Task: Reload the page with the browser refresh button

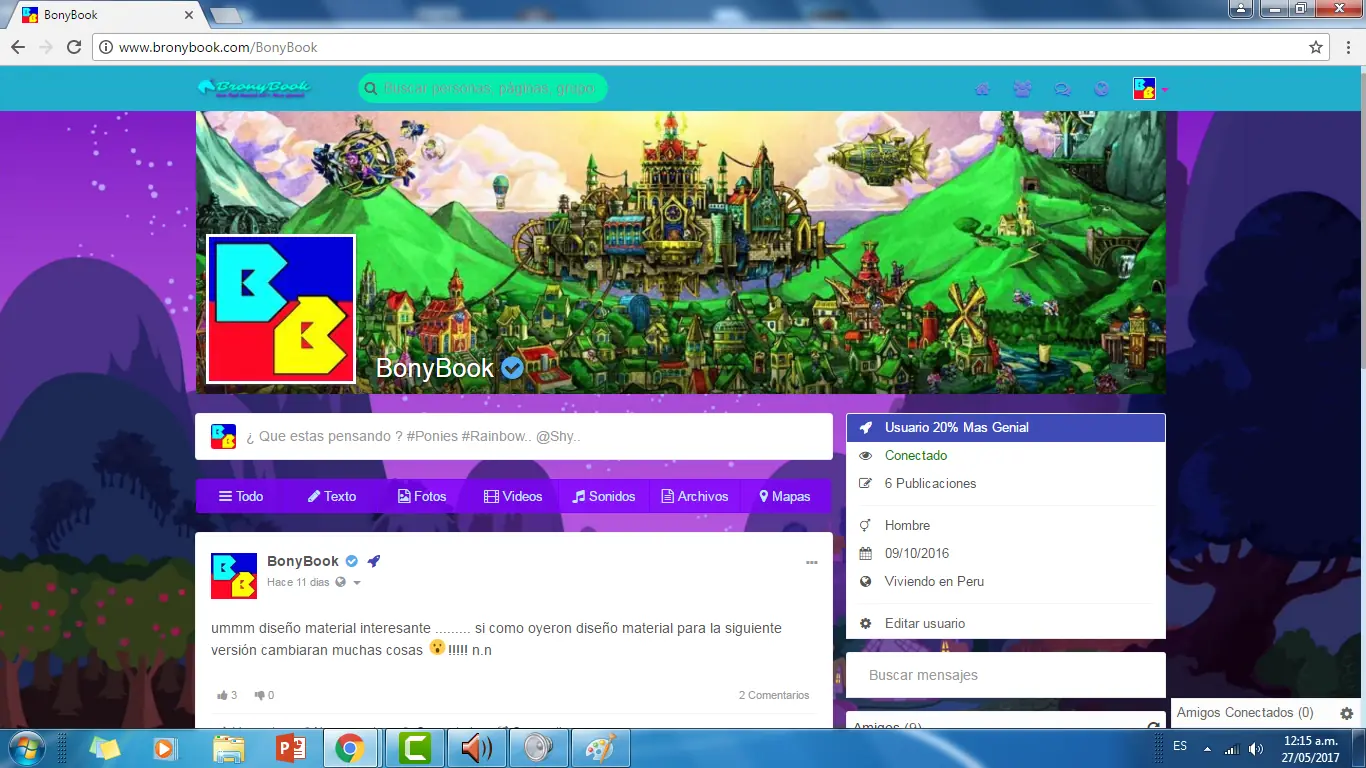Action: 73,47
